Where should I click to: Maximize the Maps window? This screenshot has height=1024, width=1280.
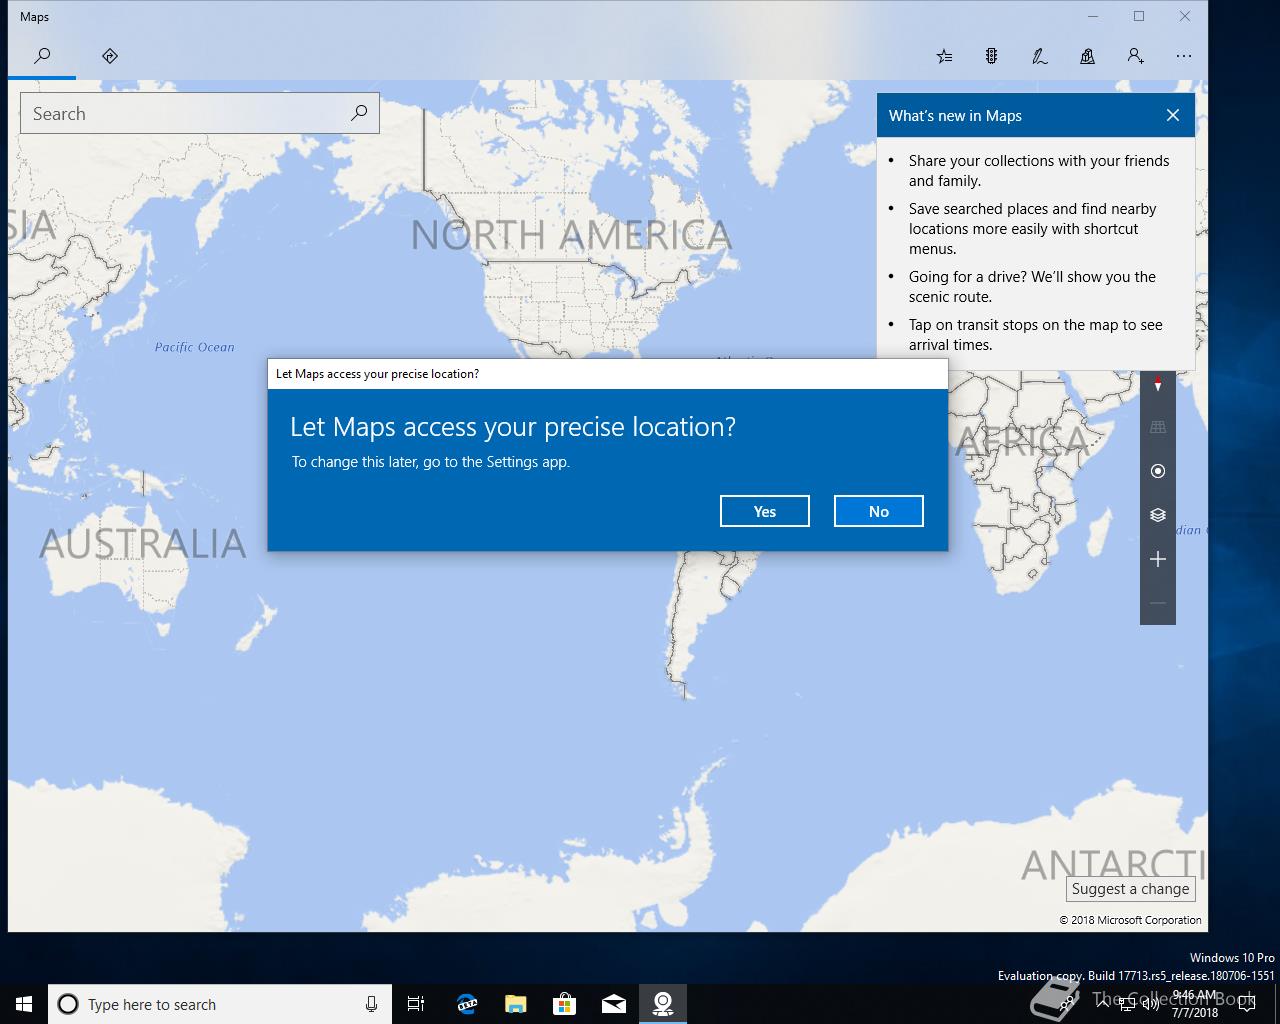point(1139,16)
